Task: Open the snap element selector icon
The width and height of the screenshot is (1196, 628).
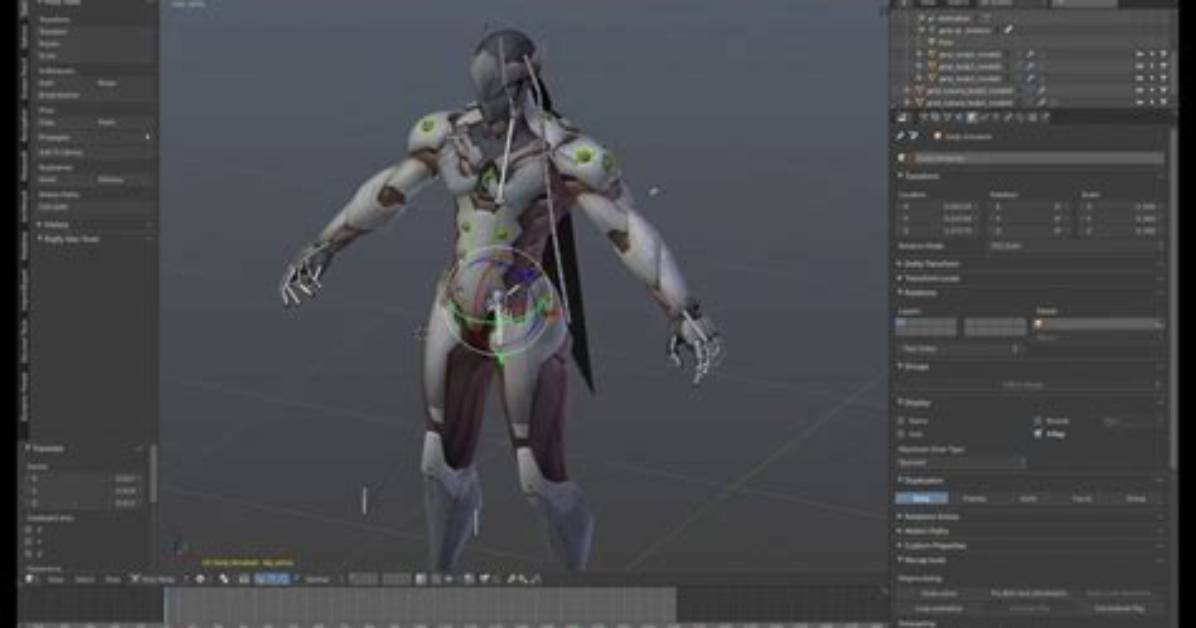Action: pyautogui.click(x=449, y=579)
